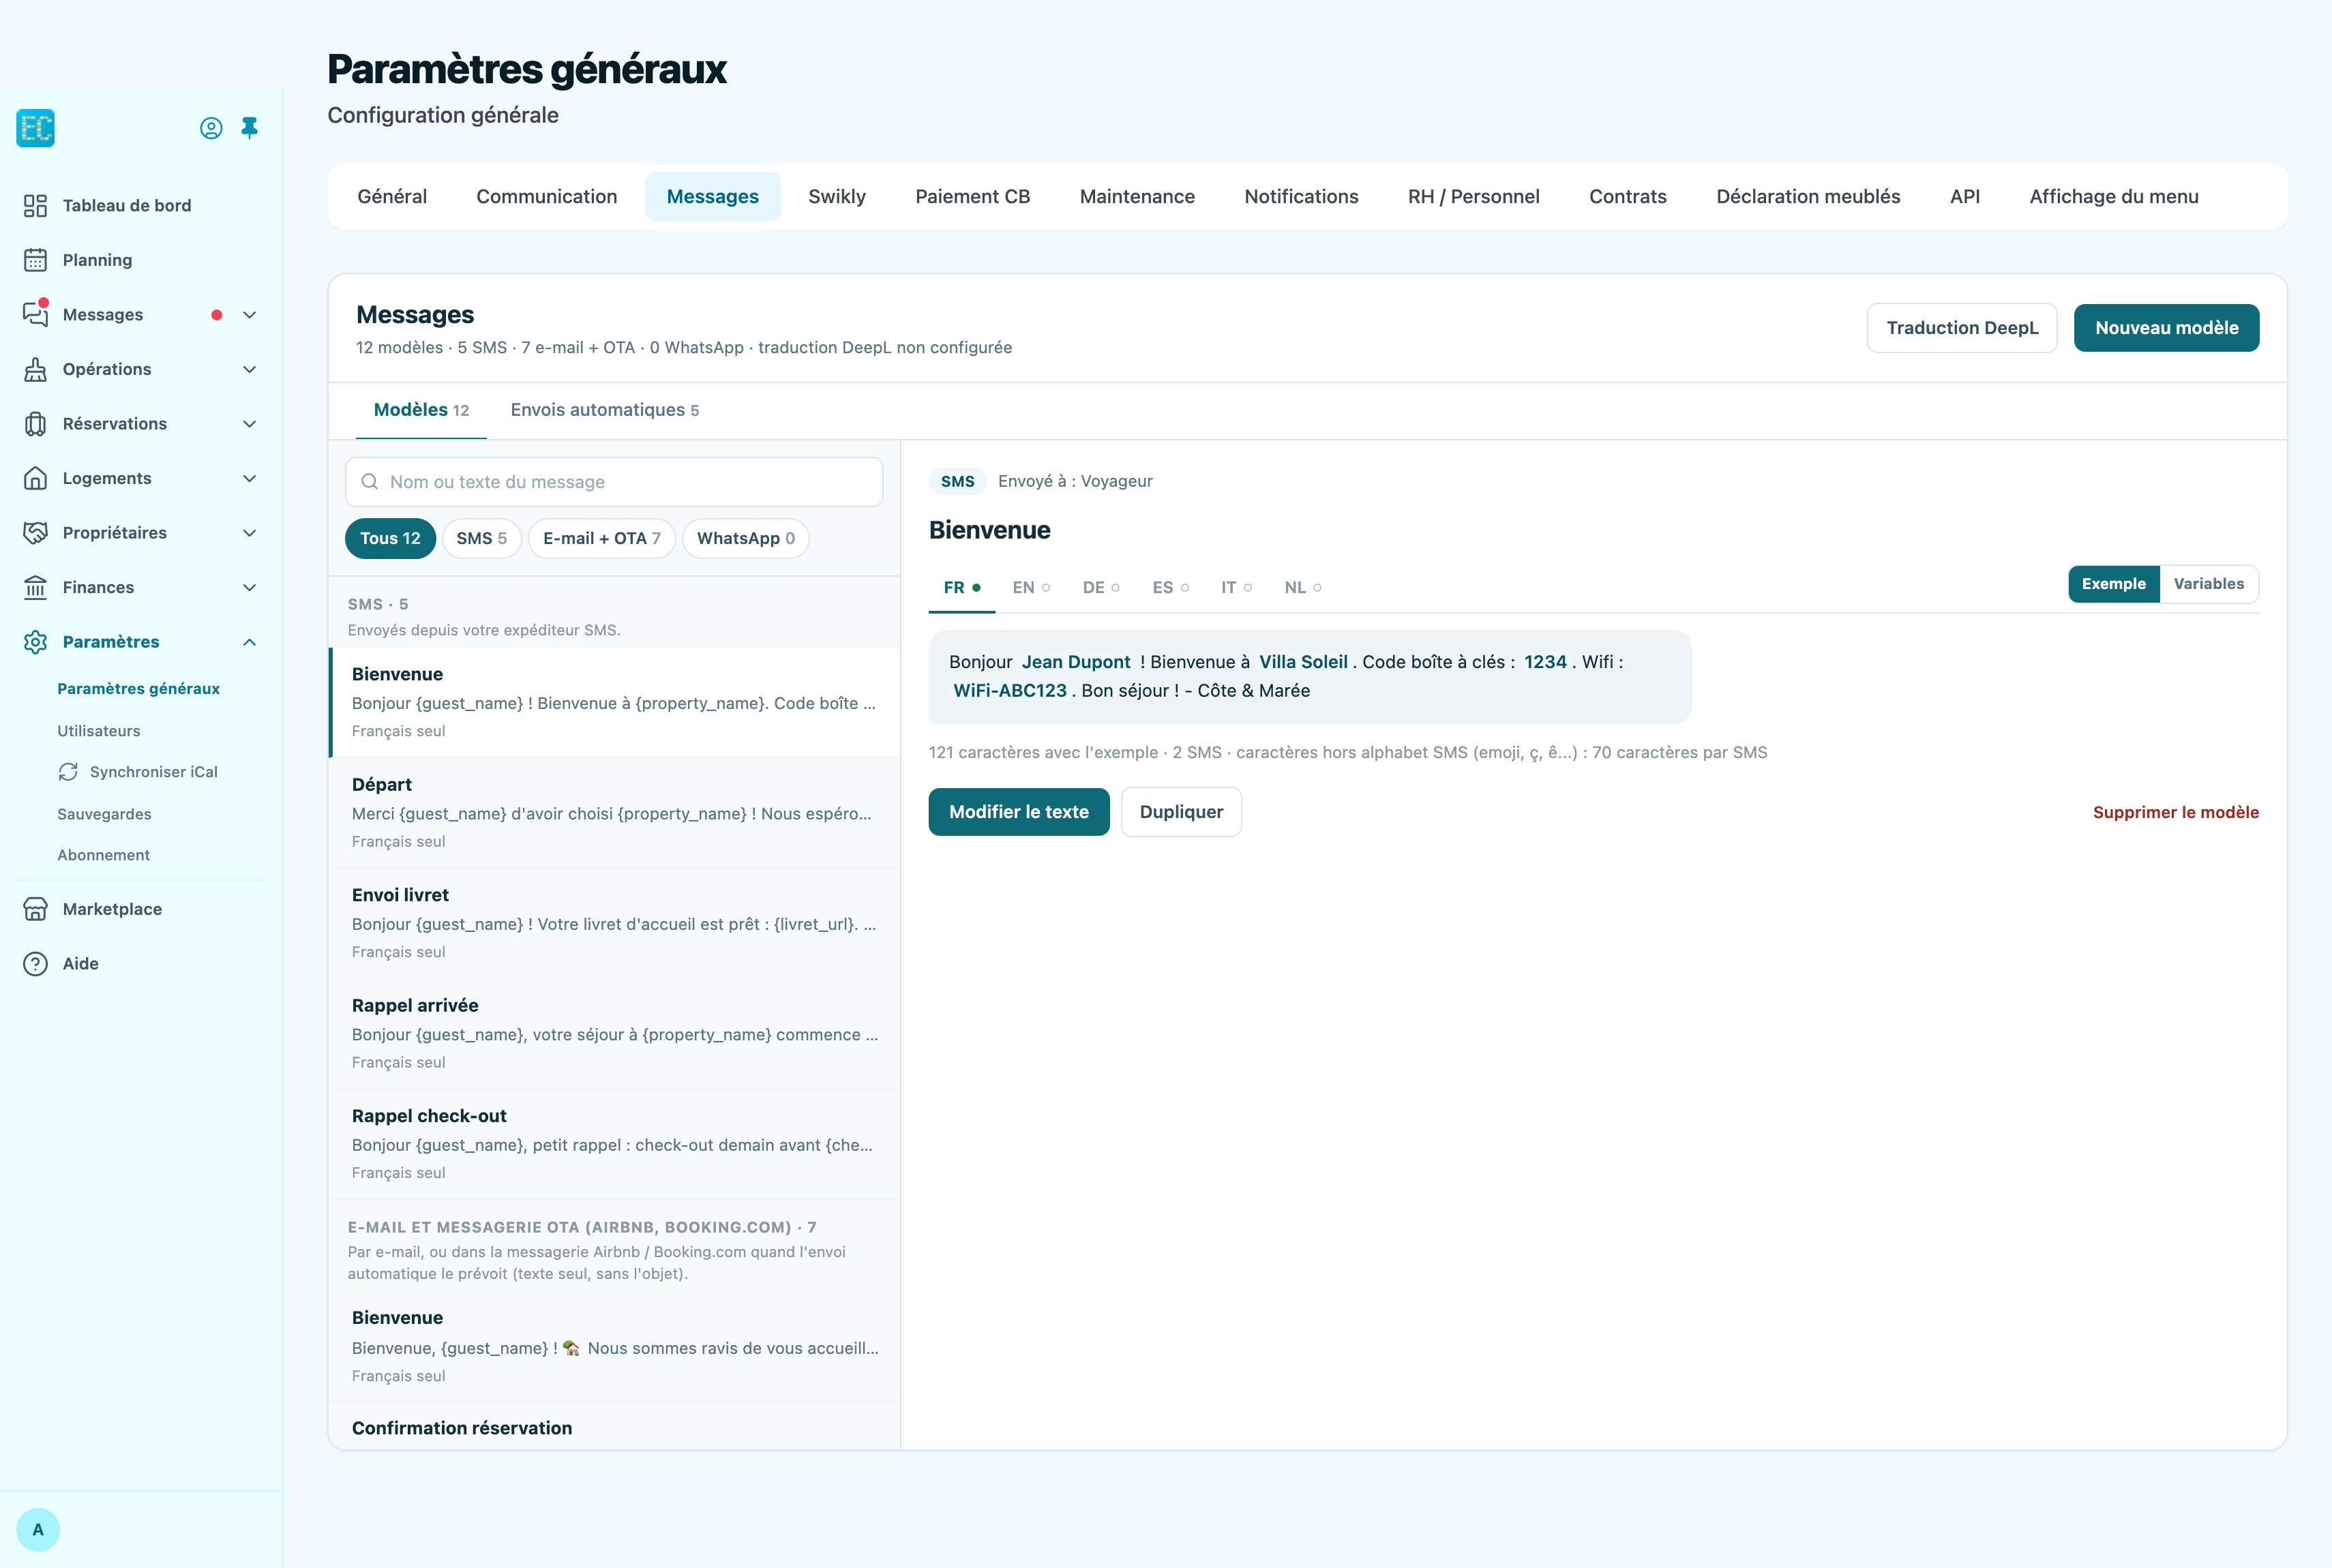Click the message search input field
The image size is (2332, 1568).
pos(614,482)
